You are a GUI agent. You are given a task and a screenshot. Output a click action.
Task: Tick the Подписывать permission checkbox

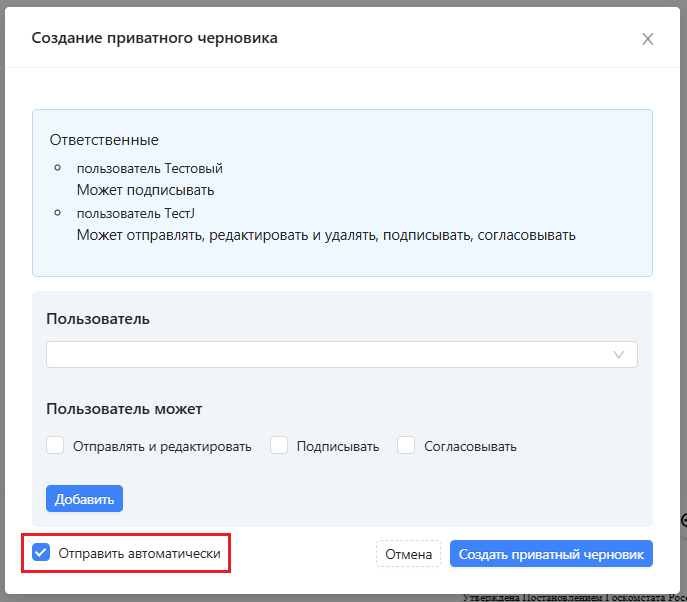click(x=279, y=446)
